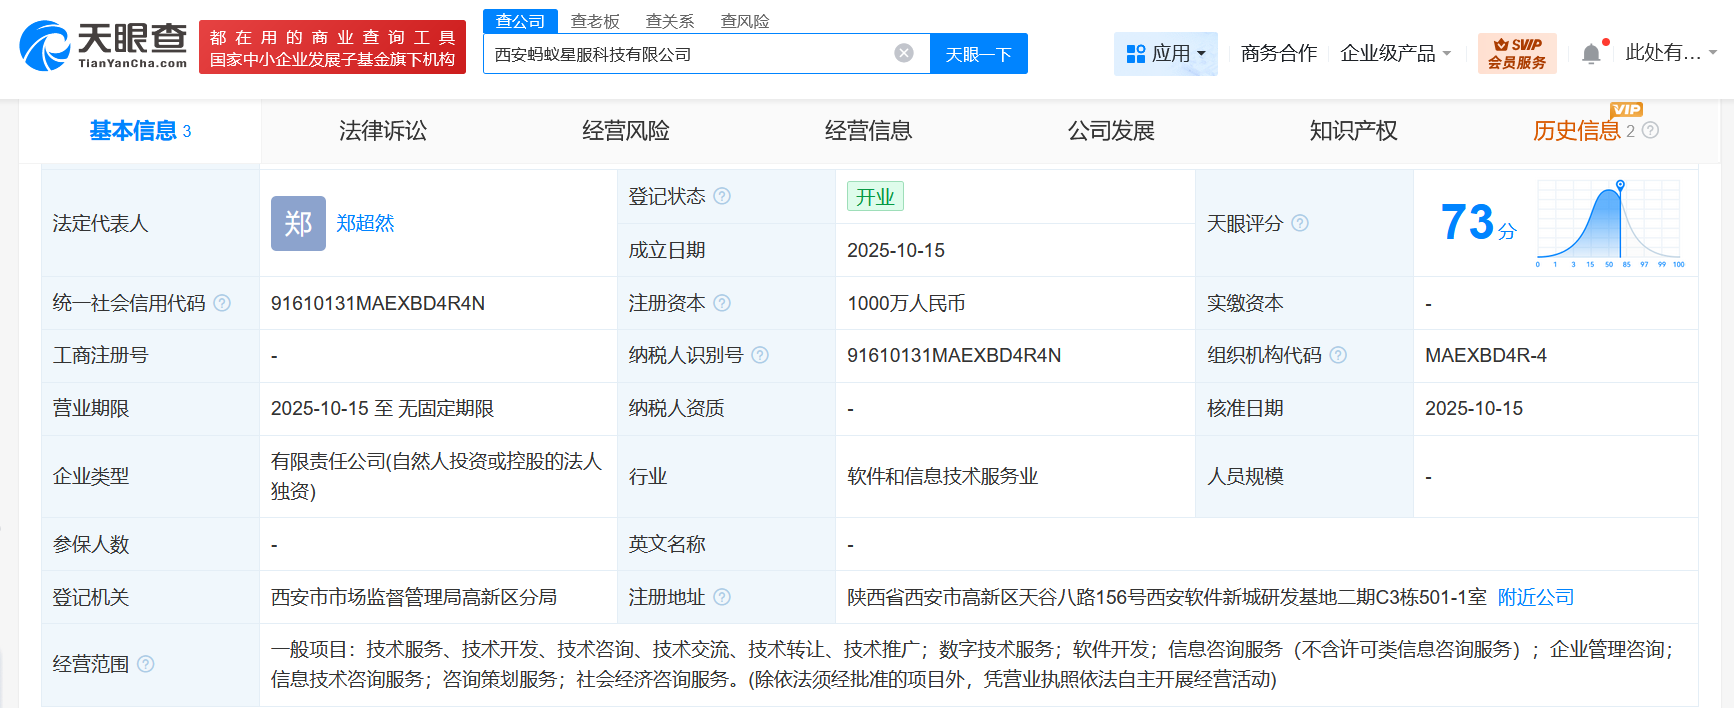Image resolution: width=1734 pixels, height=708 pixels.
Task: Open the 知识产权 tab
Action: point(1353,131)
